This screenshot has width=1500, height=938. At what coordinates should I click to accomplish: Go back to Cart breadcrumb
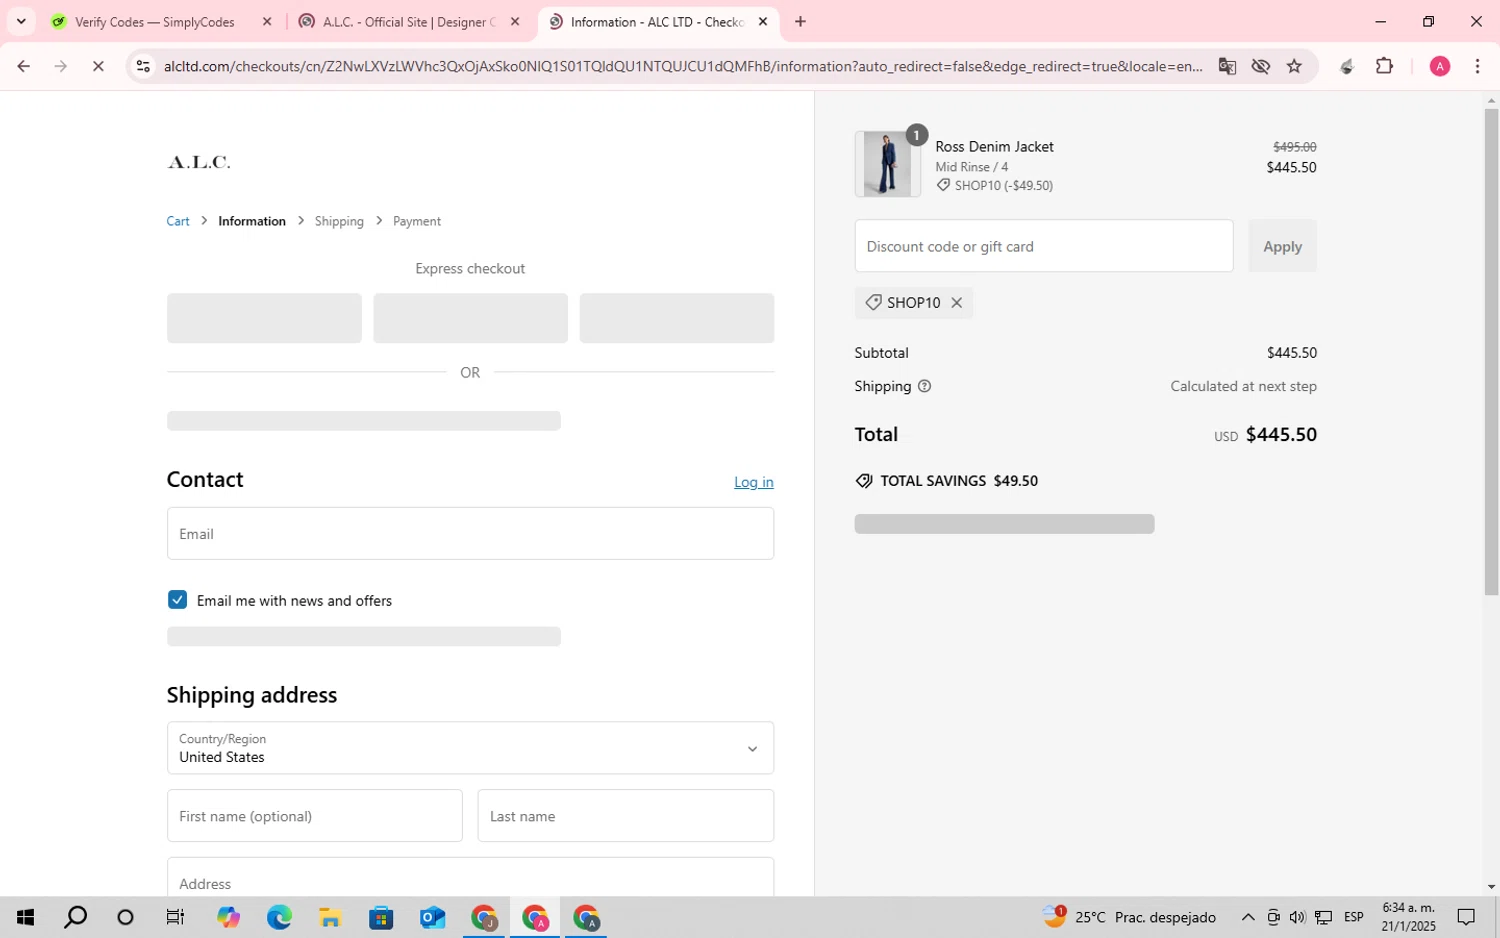(178, 221)
